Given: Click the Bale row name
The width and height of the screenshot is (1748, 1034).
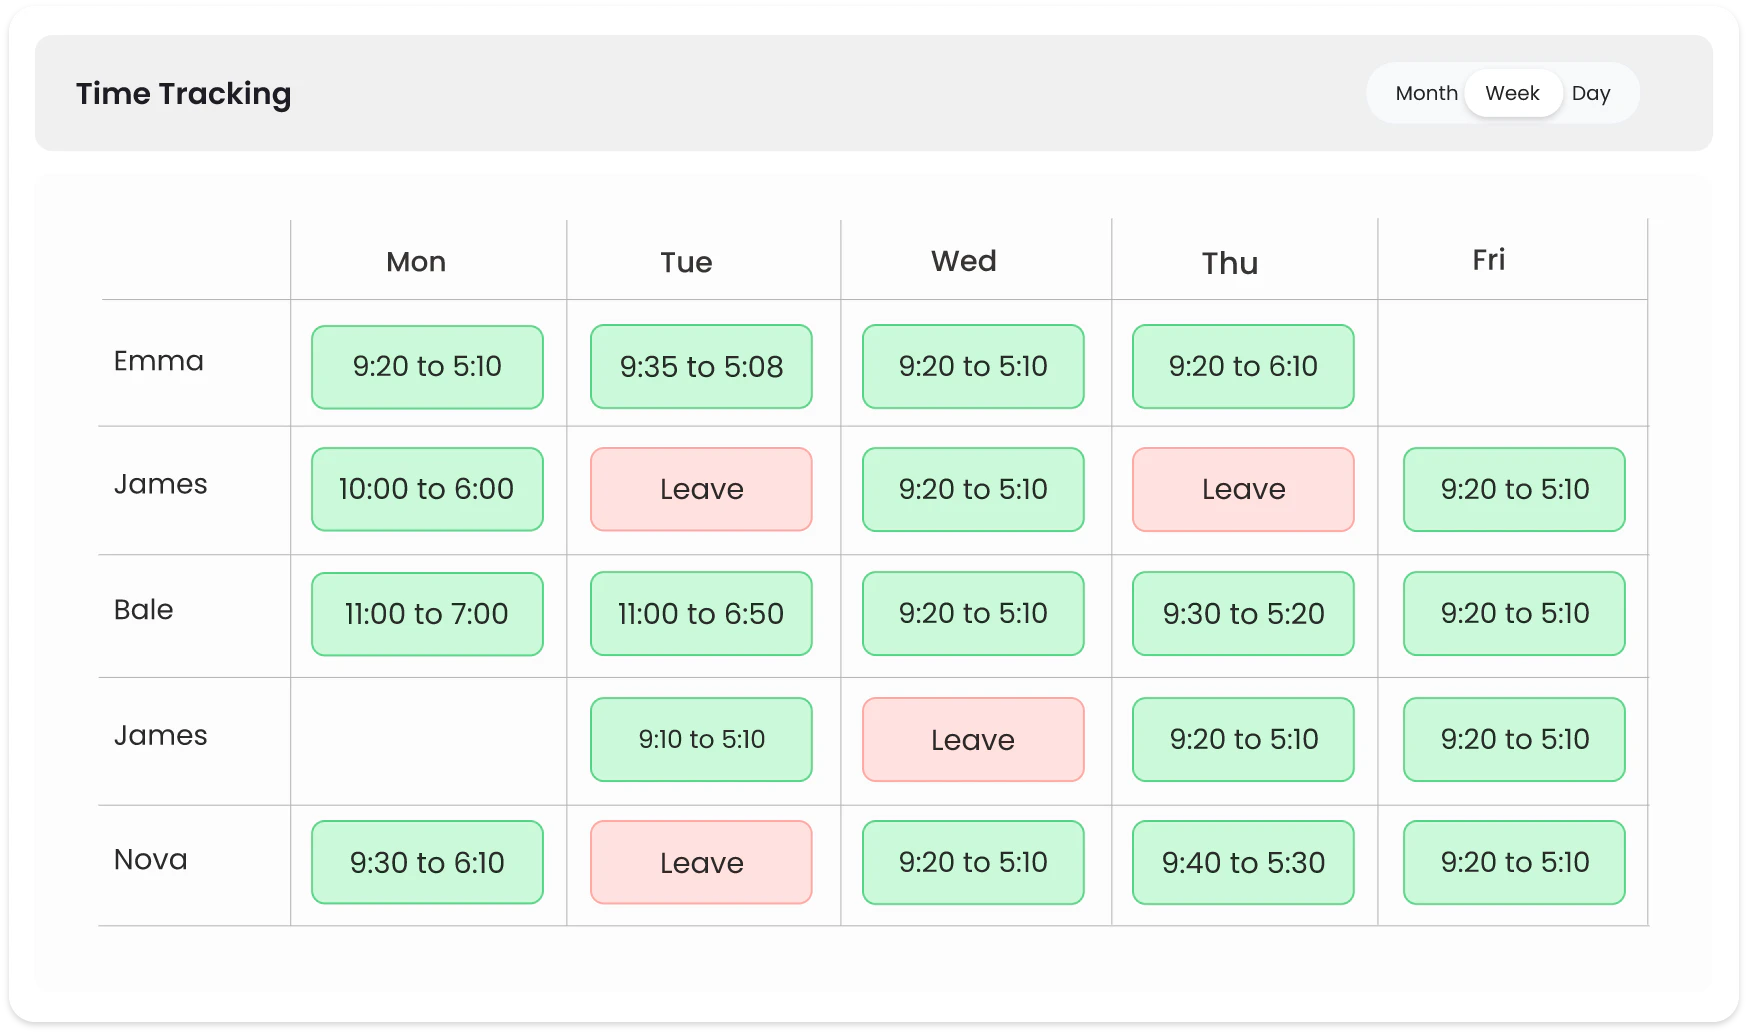Looking at the screenshot, I should (x=144, y=610).
